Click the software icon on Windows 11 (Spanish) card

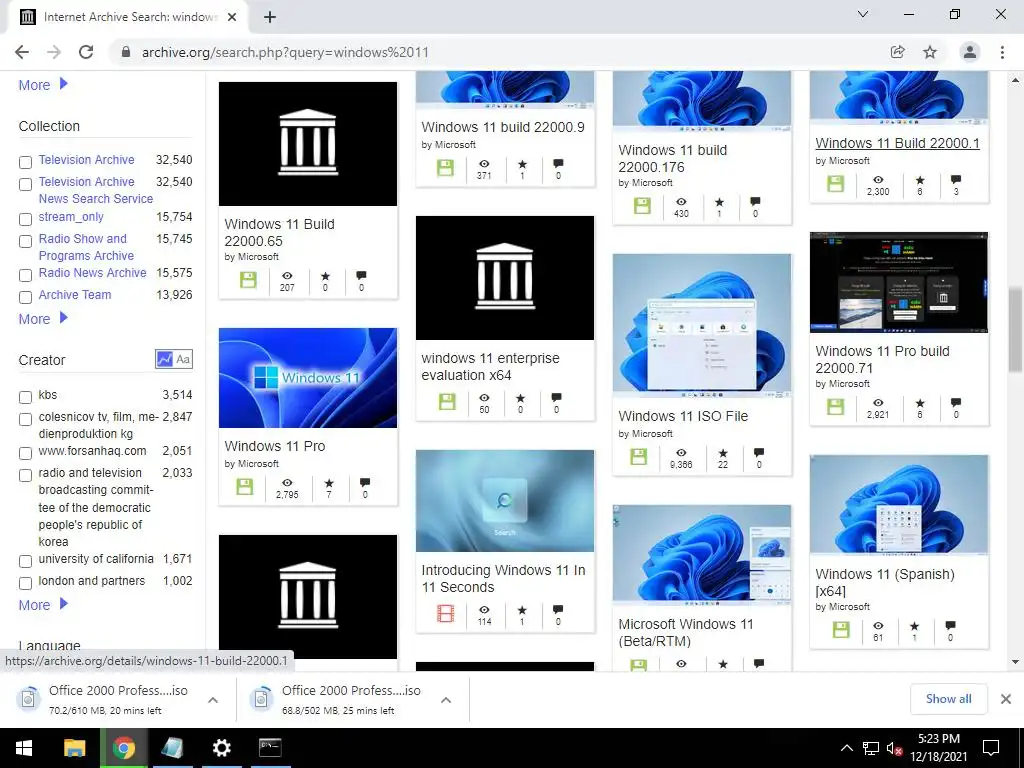[x=841, y=630]
